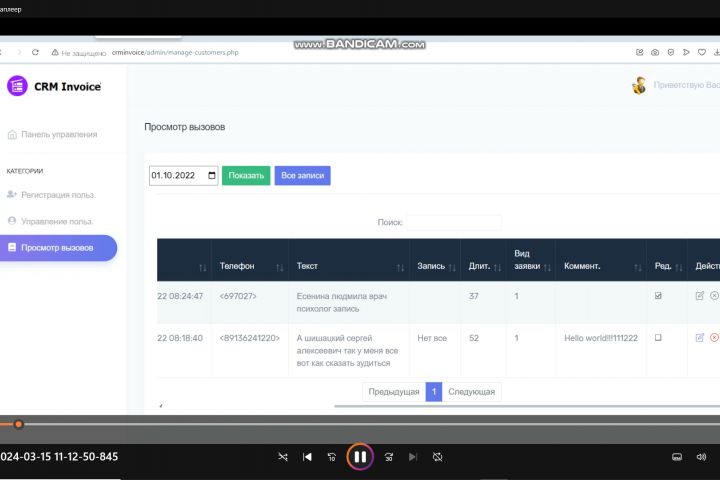Image resolution: width=720 pixels, height=480 pixels.
Task: Jump to the previous track
Action: 307,457
